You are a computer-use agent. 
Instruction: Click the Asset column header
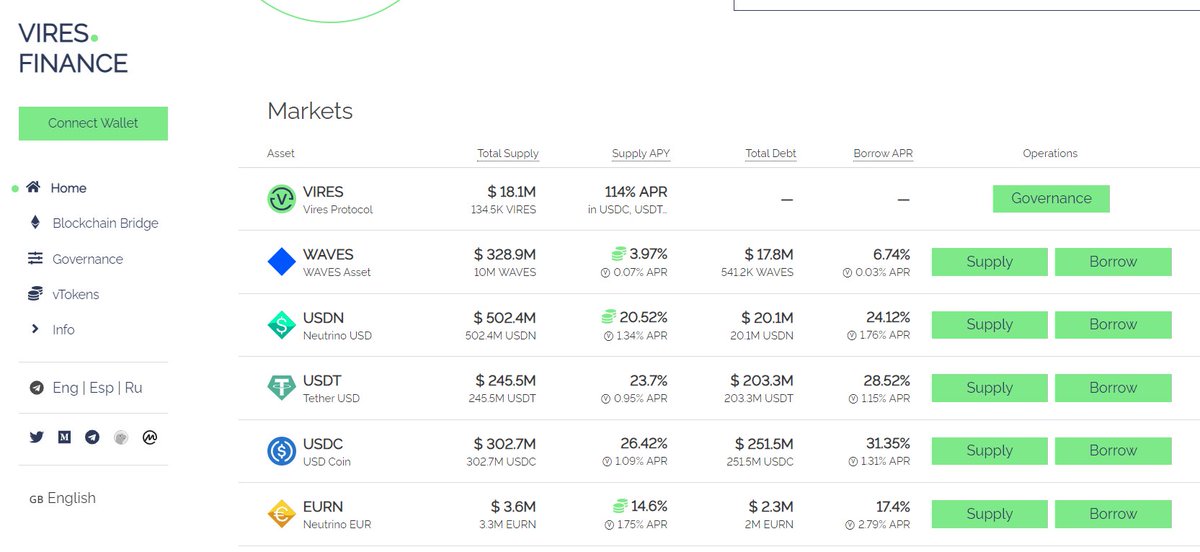[x=281, y=154]
